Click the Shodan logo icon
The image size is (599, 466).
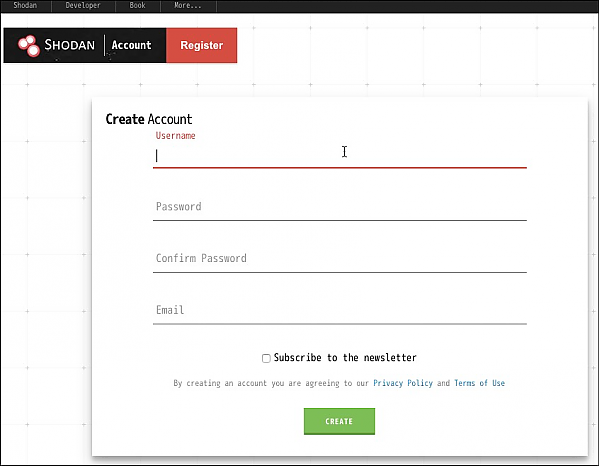click(x=29, y=45)
